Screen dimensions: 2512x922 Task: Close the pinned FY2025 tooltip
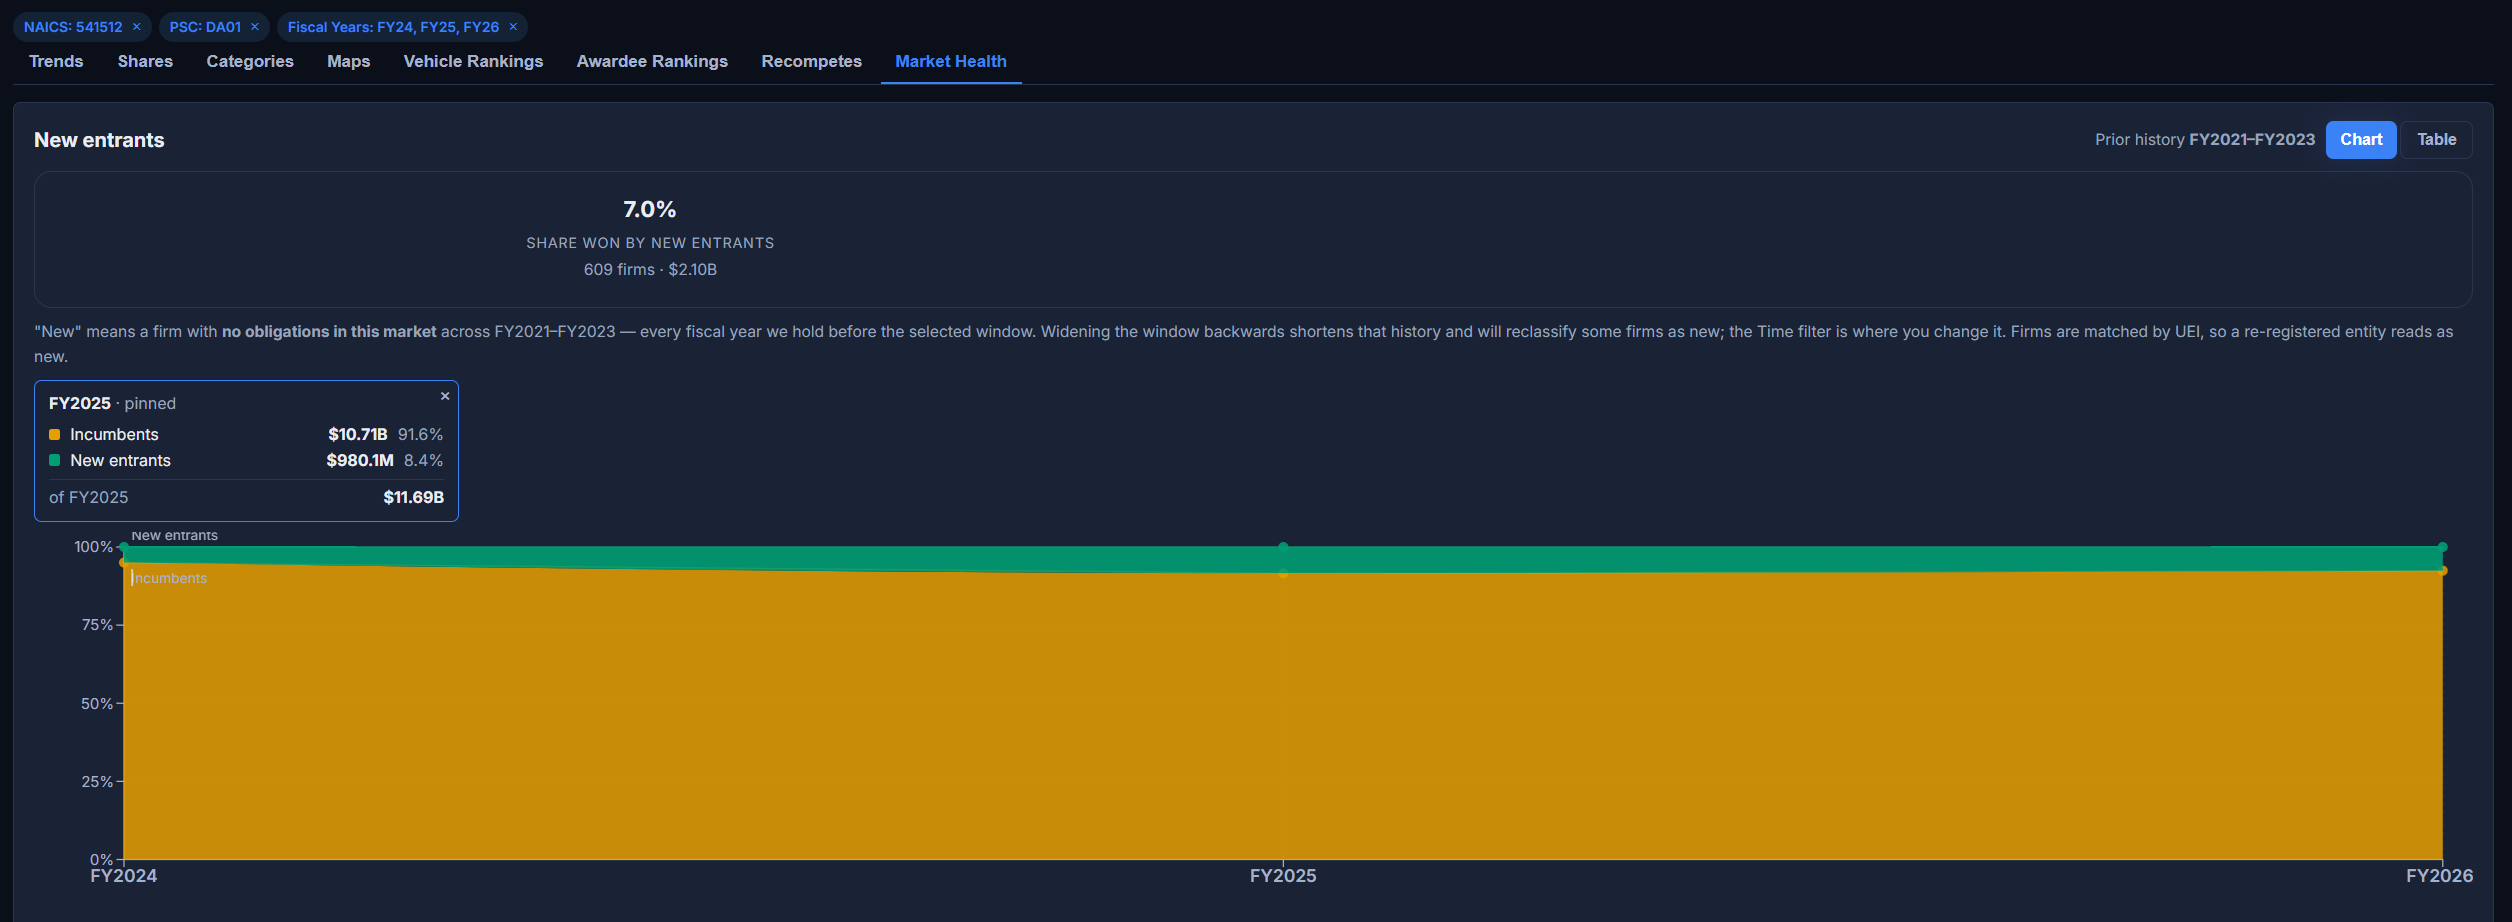pyautogui.click(x=445, y=396)
